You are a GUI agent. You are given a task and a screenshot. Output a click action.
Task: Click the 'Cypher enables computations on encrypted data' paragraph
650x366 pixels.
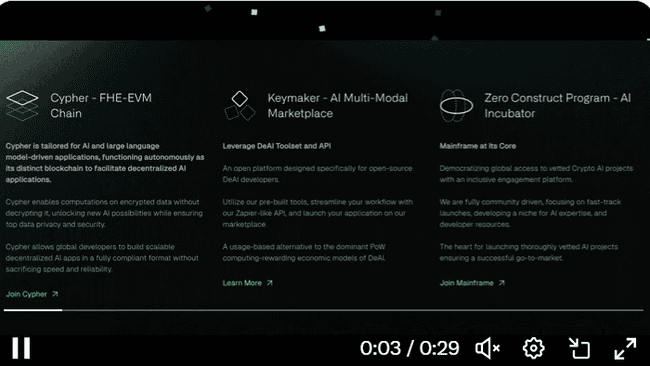click(x=104, y=213)
